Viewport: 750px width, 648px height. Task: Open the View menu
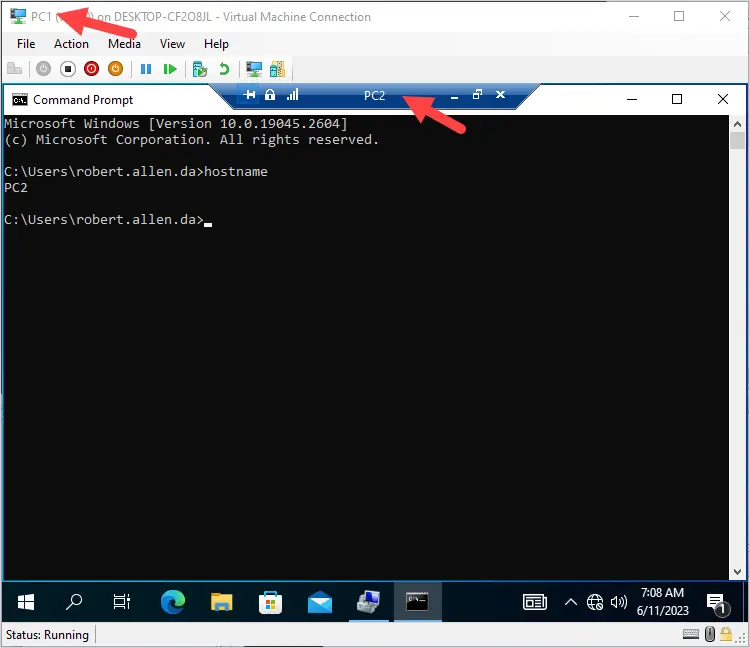pyautogui.click(x=172, y=44)
